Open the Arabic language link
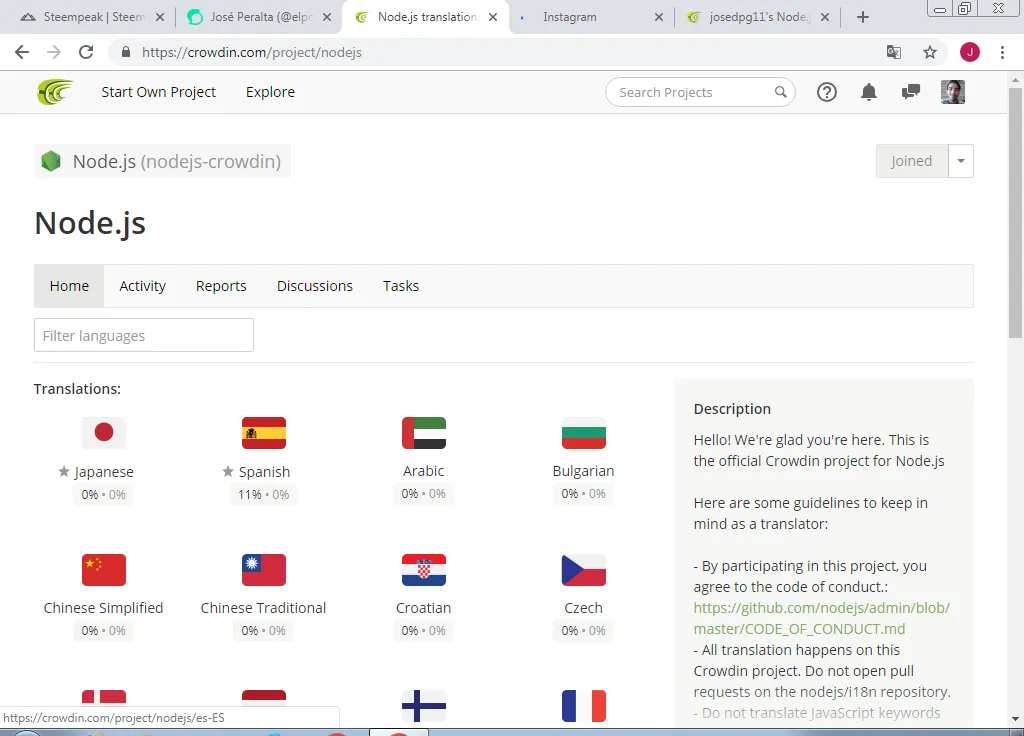 point(424,471)
